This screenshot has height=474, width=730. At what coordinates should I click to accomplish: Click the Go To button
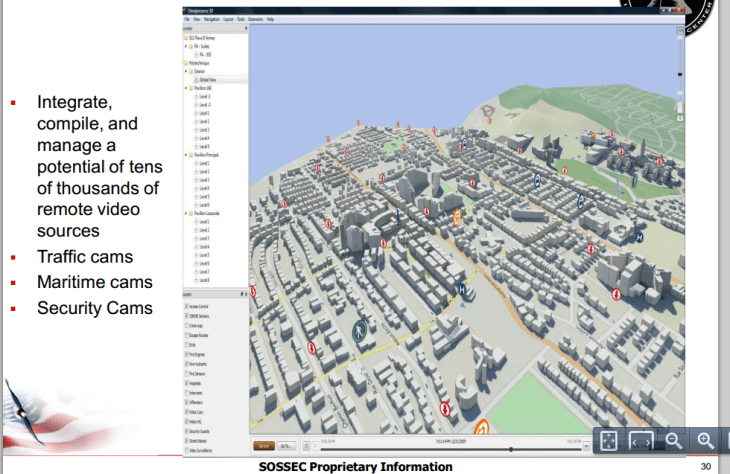point(286,445)
